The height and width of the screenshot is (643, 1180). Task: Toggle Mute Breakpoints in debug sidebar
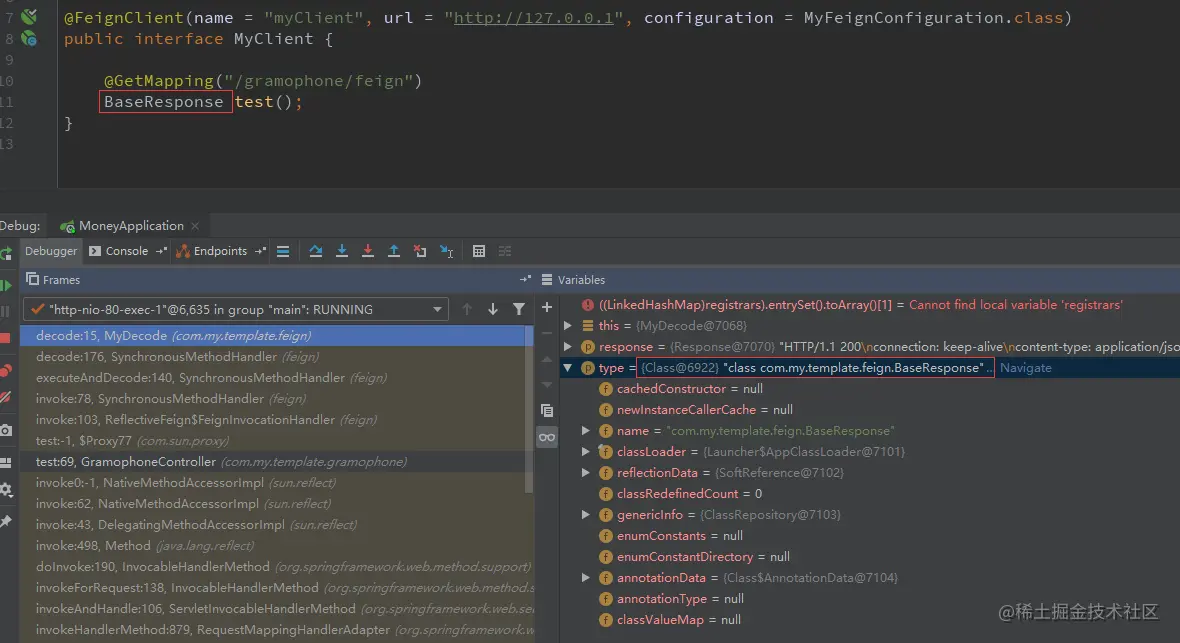[5, 397]
